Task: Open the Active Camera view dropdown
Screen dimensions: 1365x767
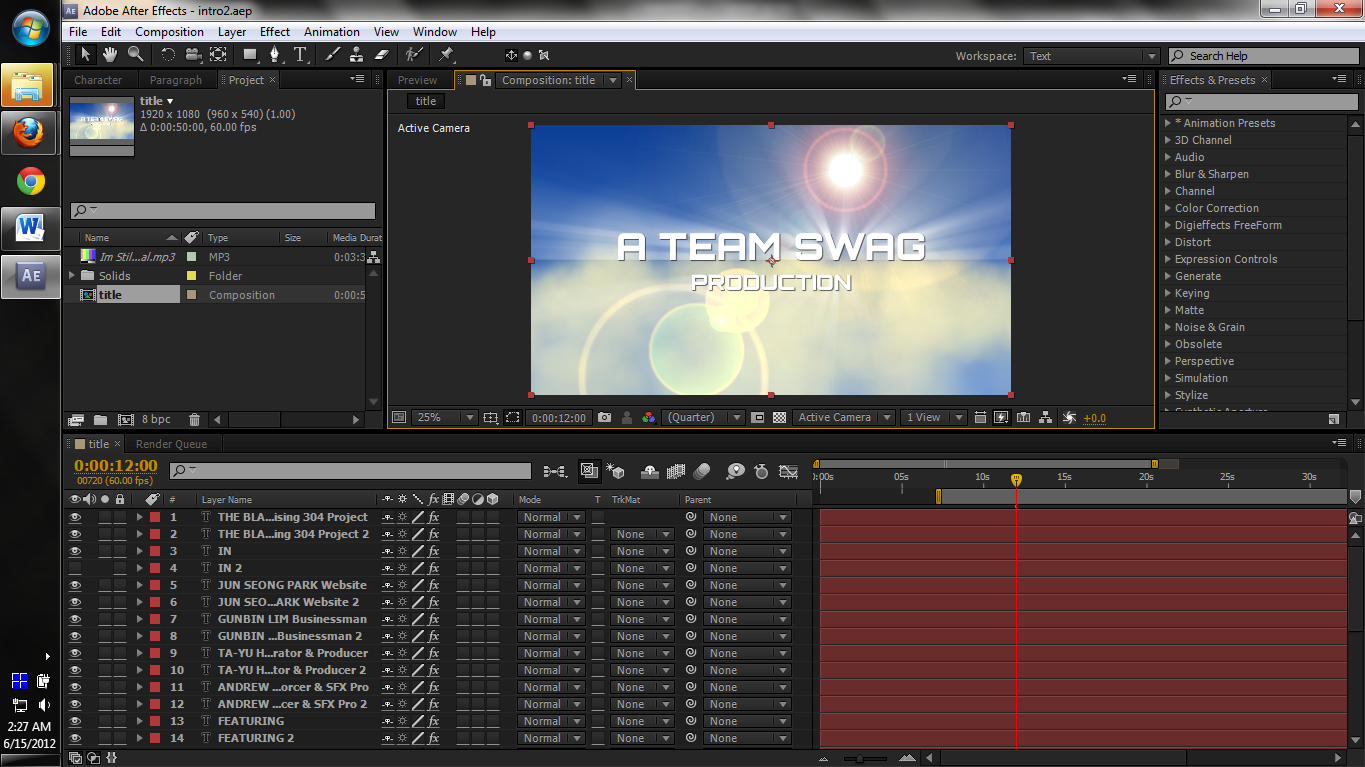Action: click(844, 417)
